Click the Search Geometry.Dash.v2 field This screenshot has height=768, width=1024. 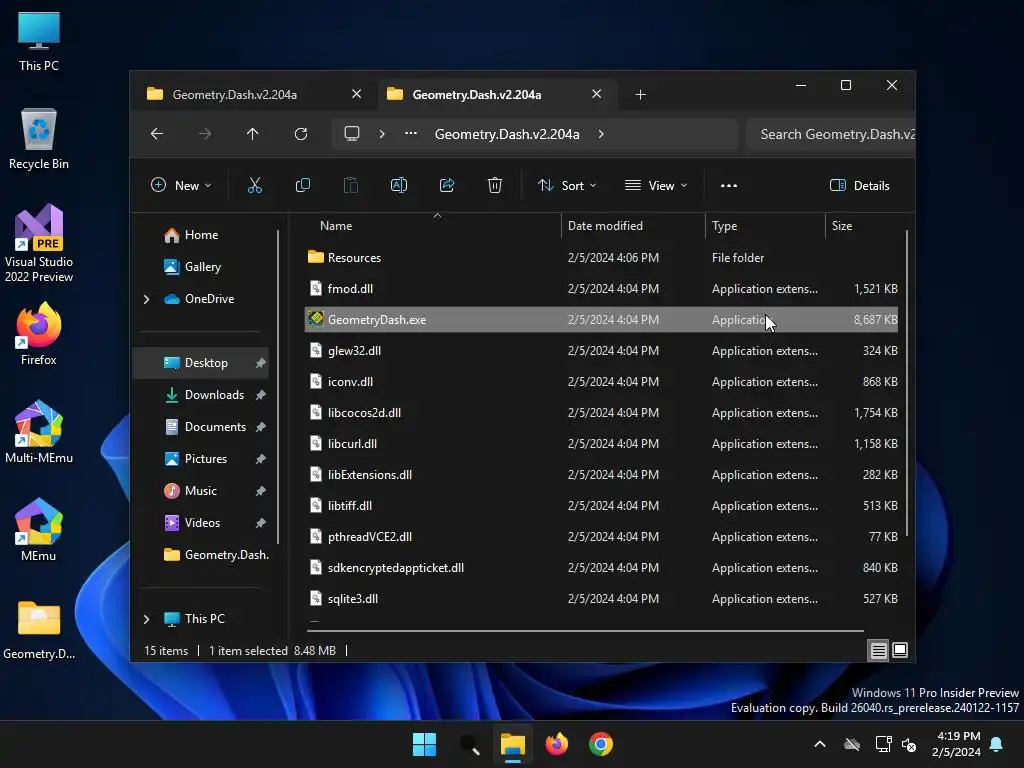pos(831,134)
